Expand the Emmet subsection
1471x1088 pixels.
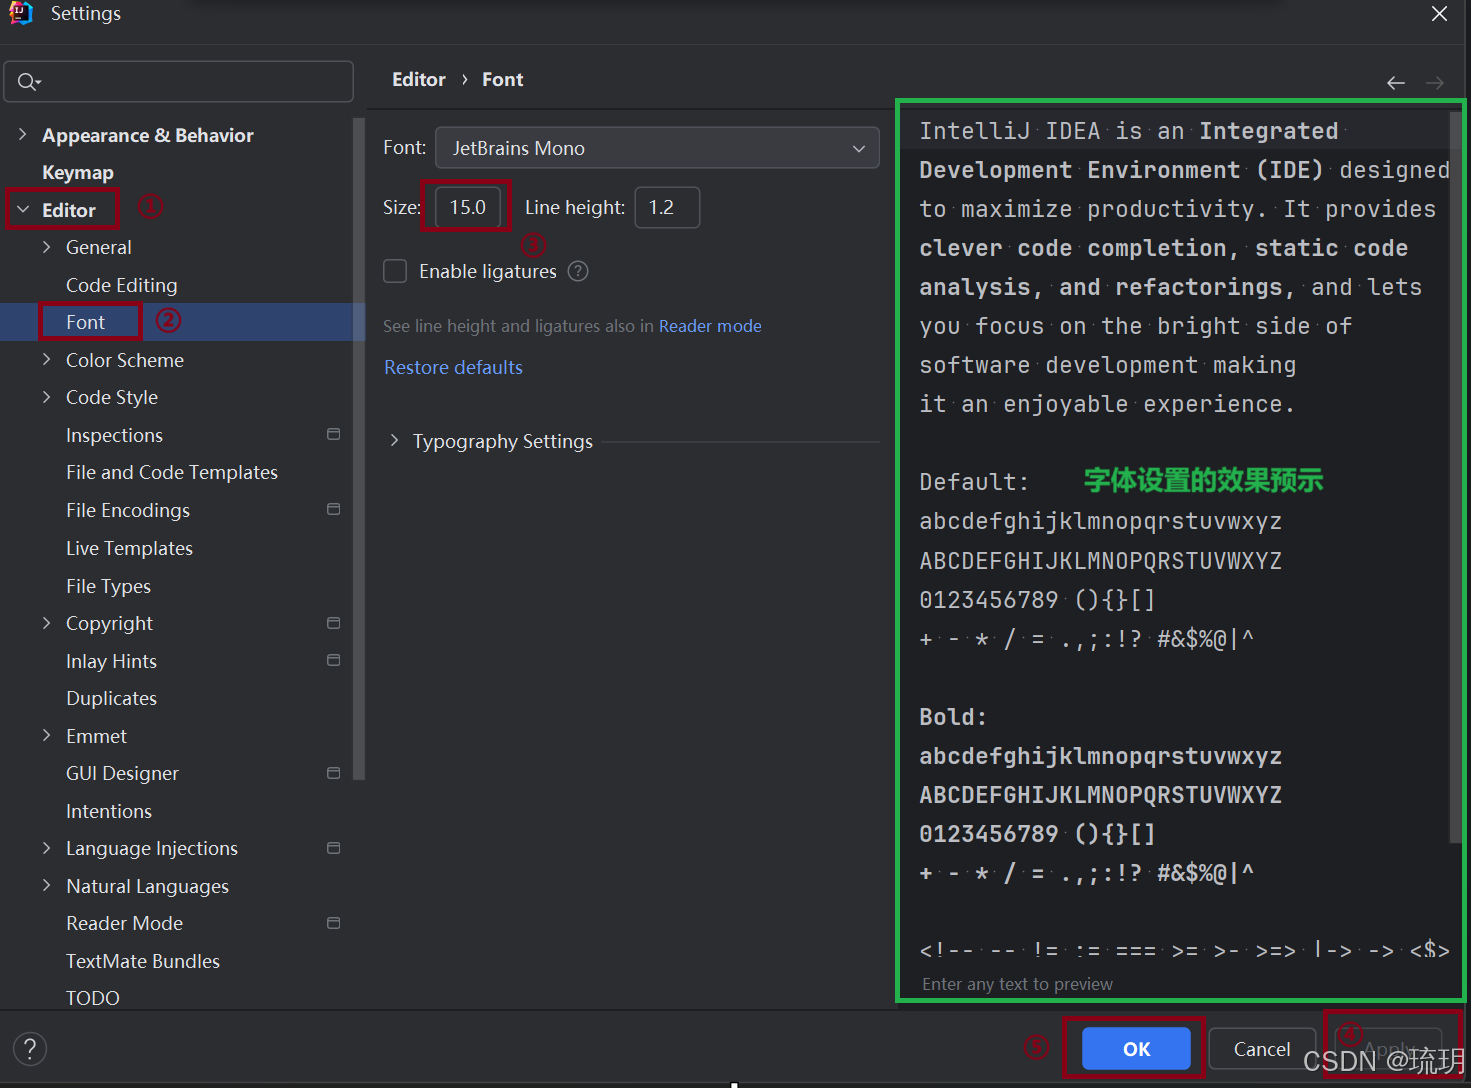click(x=46, y=735)
